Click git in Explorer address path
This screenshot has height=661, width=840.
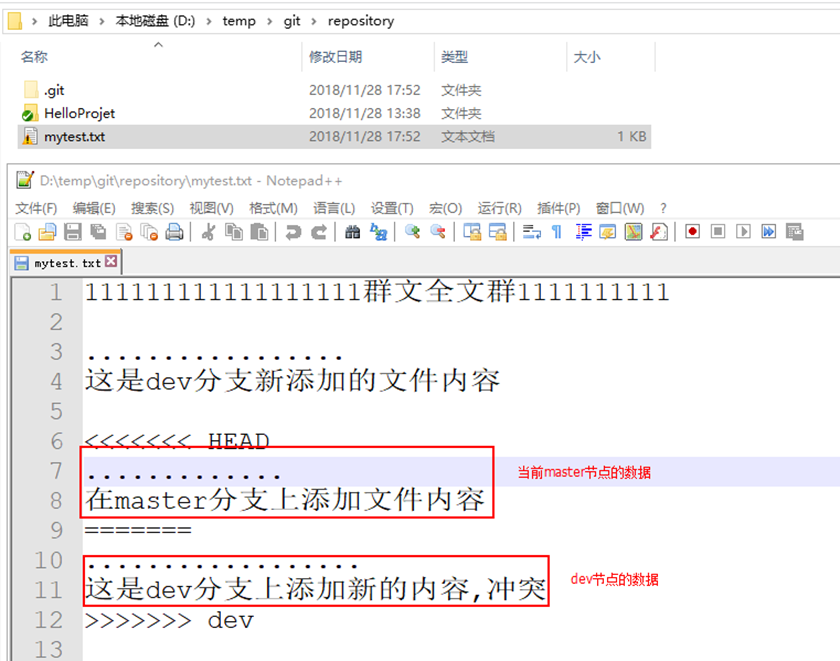(x=292, y=21)
